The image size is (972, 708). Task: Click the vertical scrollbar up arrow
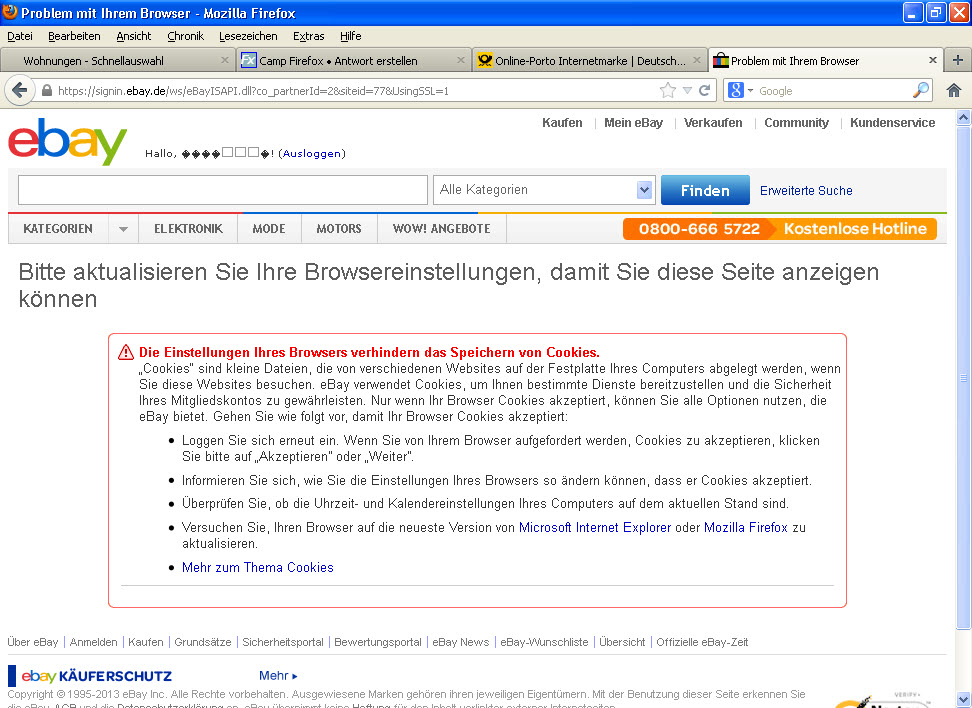(963, 117)
